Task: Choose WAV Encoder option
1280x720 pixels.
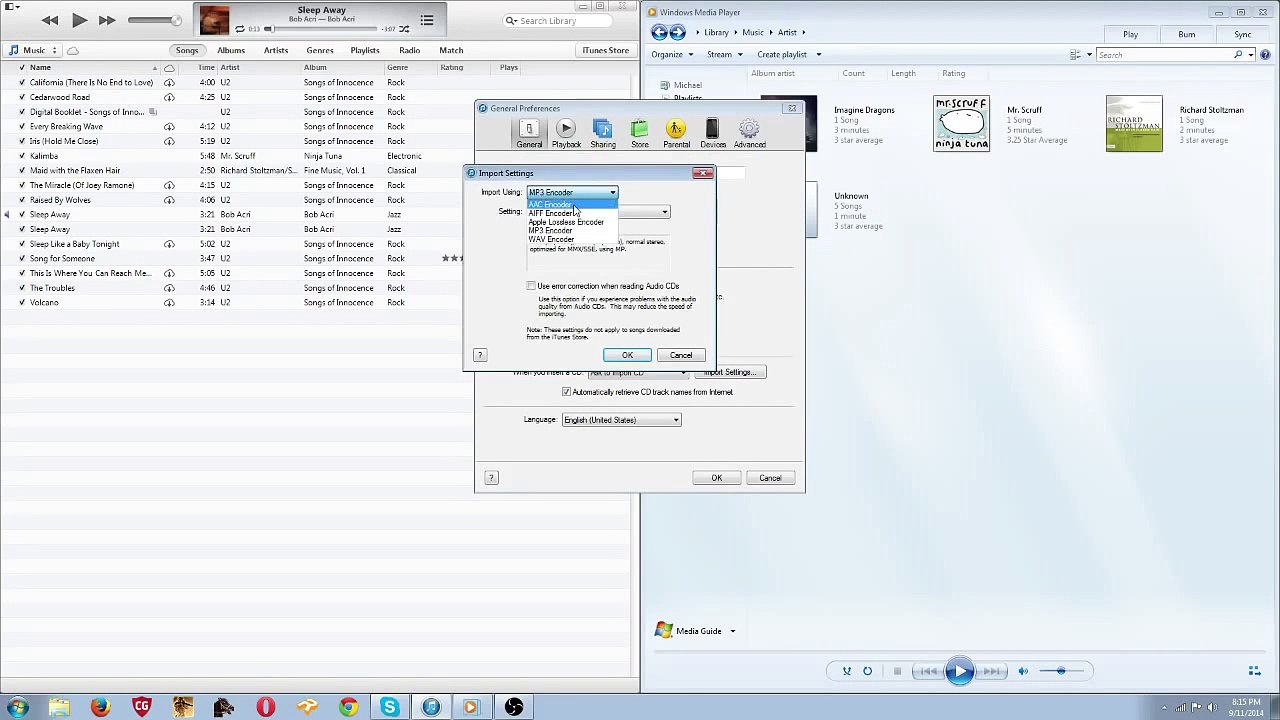Action: pos(572,239)
